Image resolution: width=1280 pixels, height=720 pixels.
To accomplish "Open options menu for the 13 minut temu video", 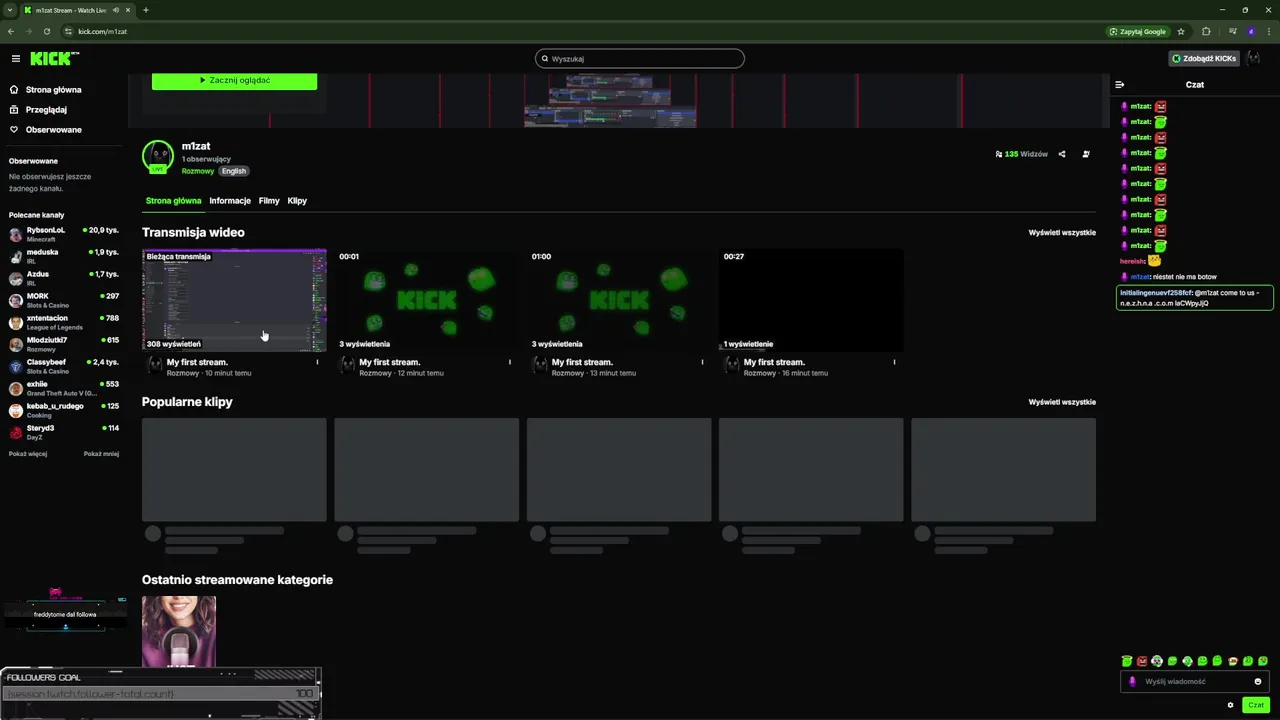I will (x=702, y=362).
